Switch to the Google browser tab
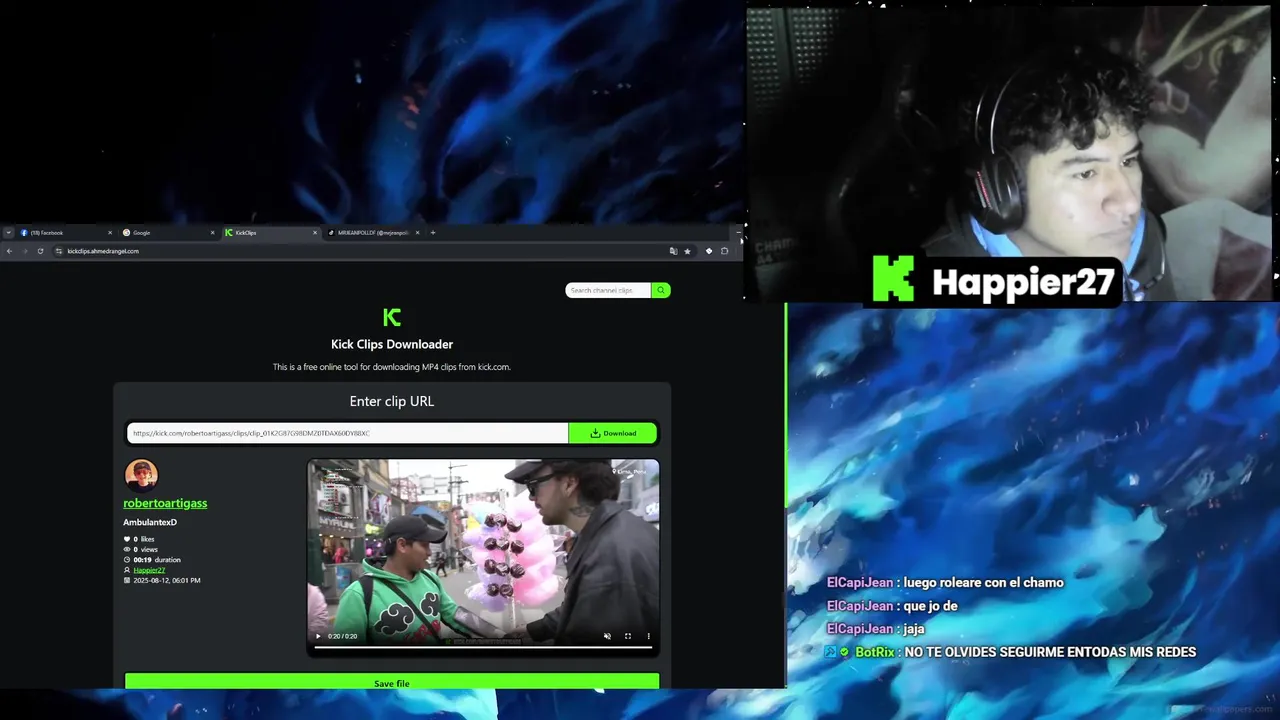Screen dimensions: 1280x720 coord(168,232)
